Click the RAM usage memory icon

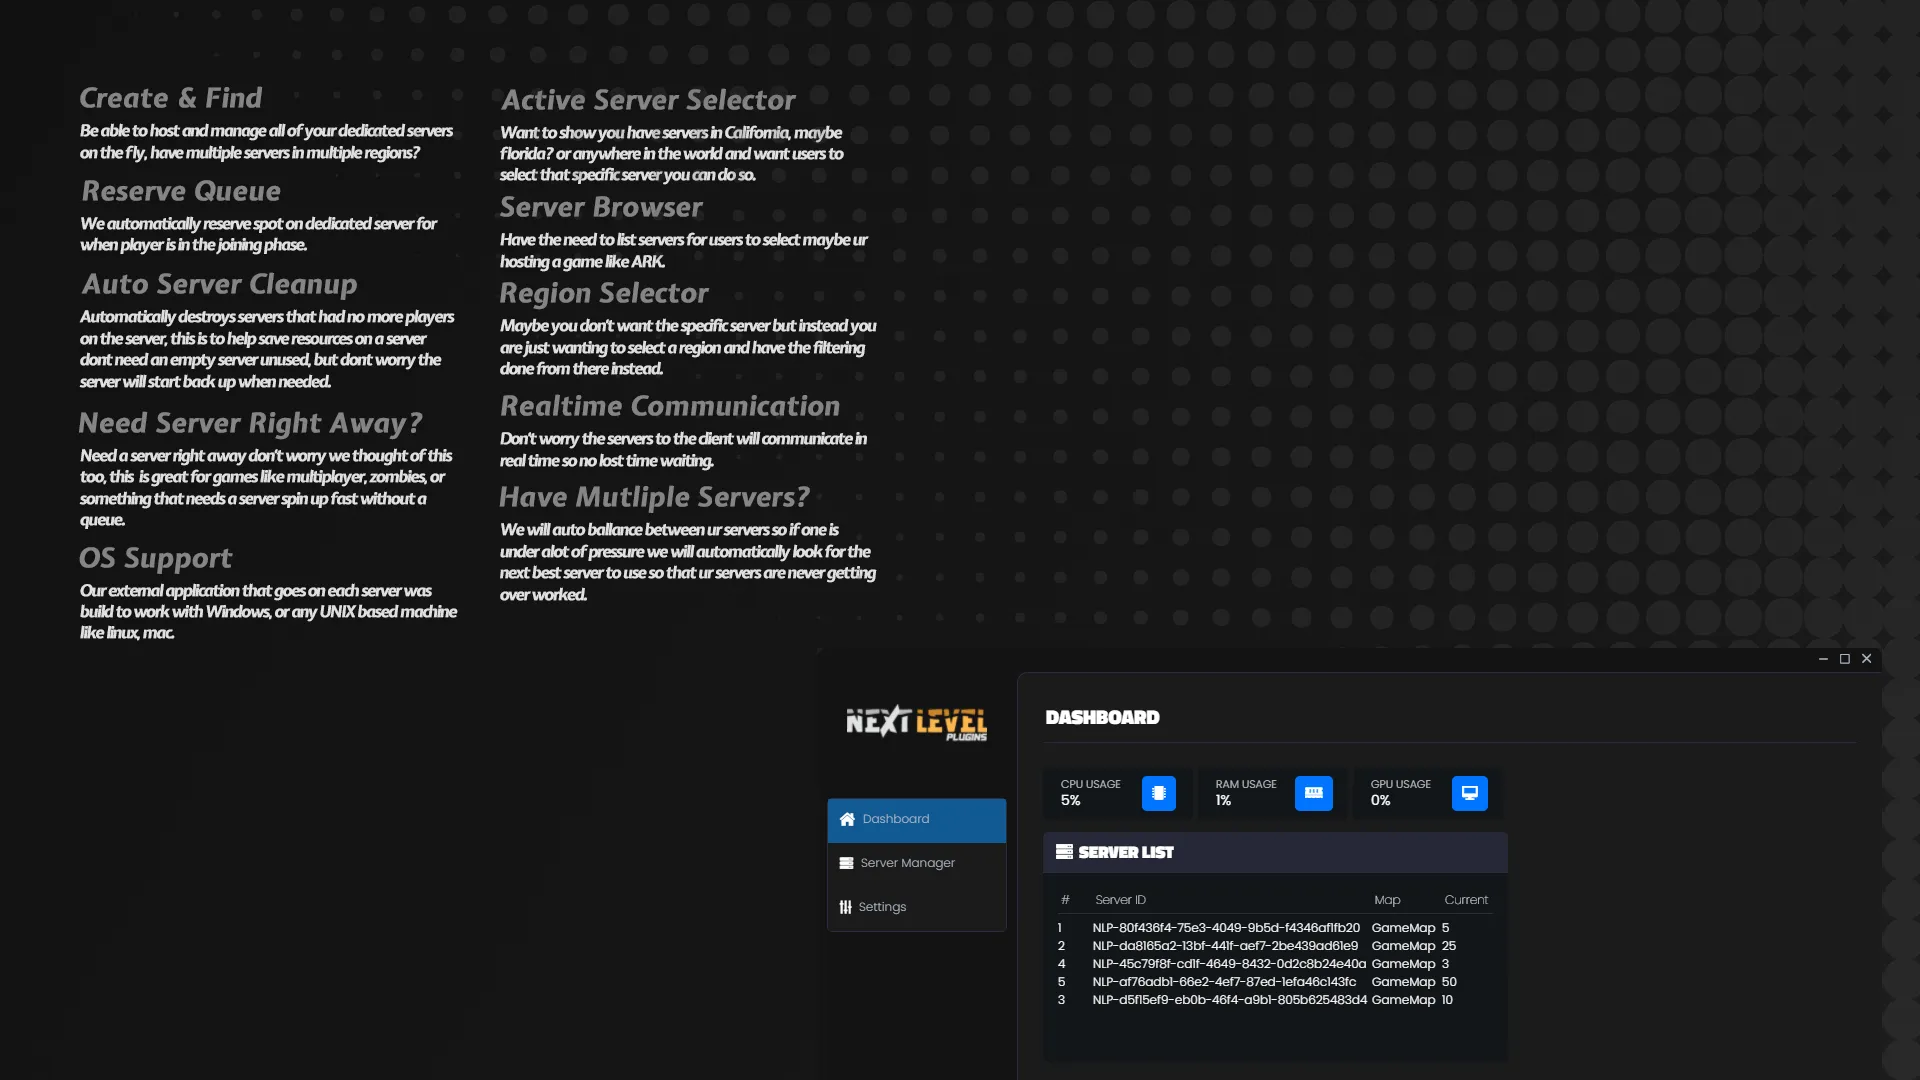(1313, 793)
